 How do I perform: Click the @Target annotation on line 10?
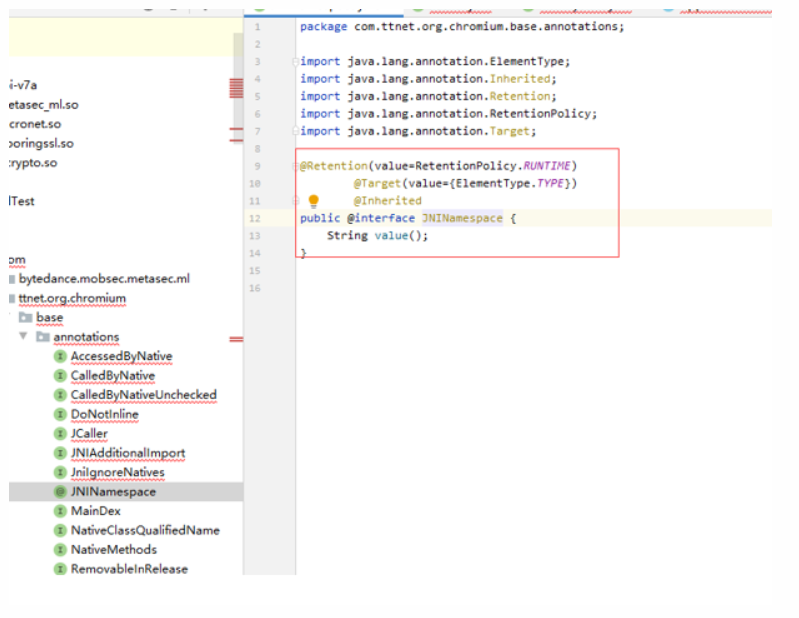pos(377,183)
